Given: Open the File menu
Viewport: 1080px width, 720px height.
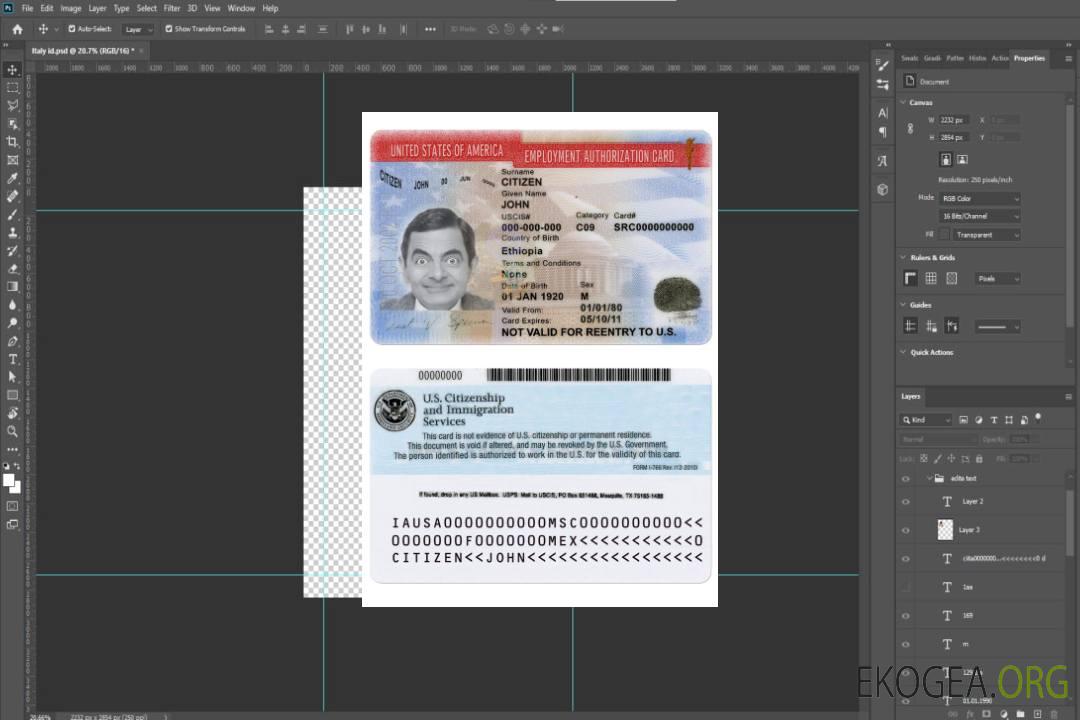Looking at the screenshot, I should click(x=27, y=8).
